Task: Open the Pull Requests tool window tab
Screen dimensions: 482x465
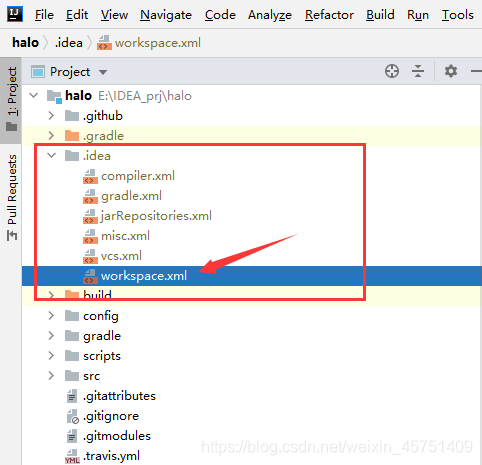Action: point(11,197)
